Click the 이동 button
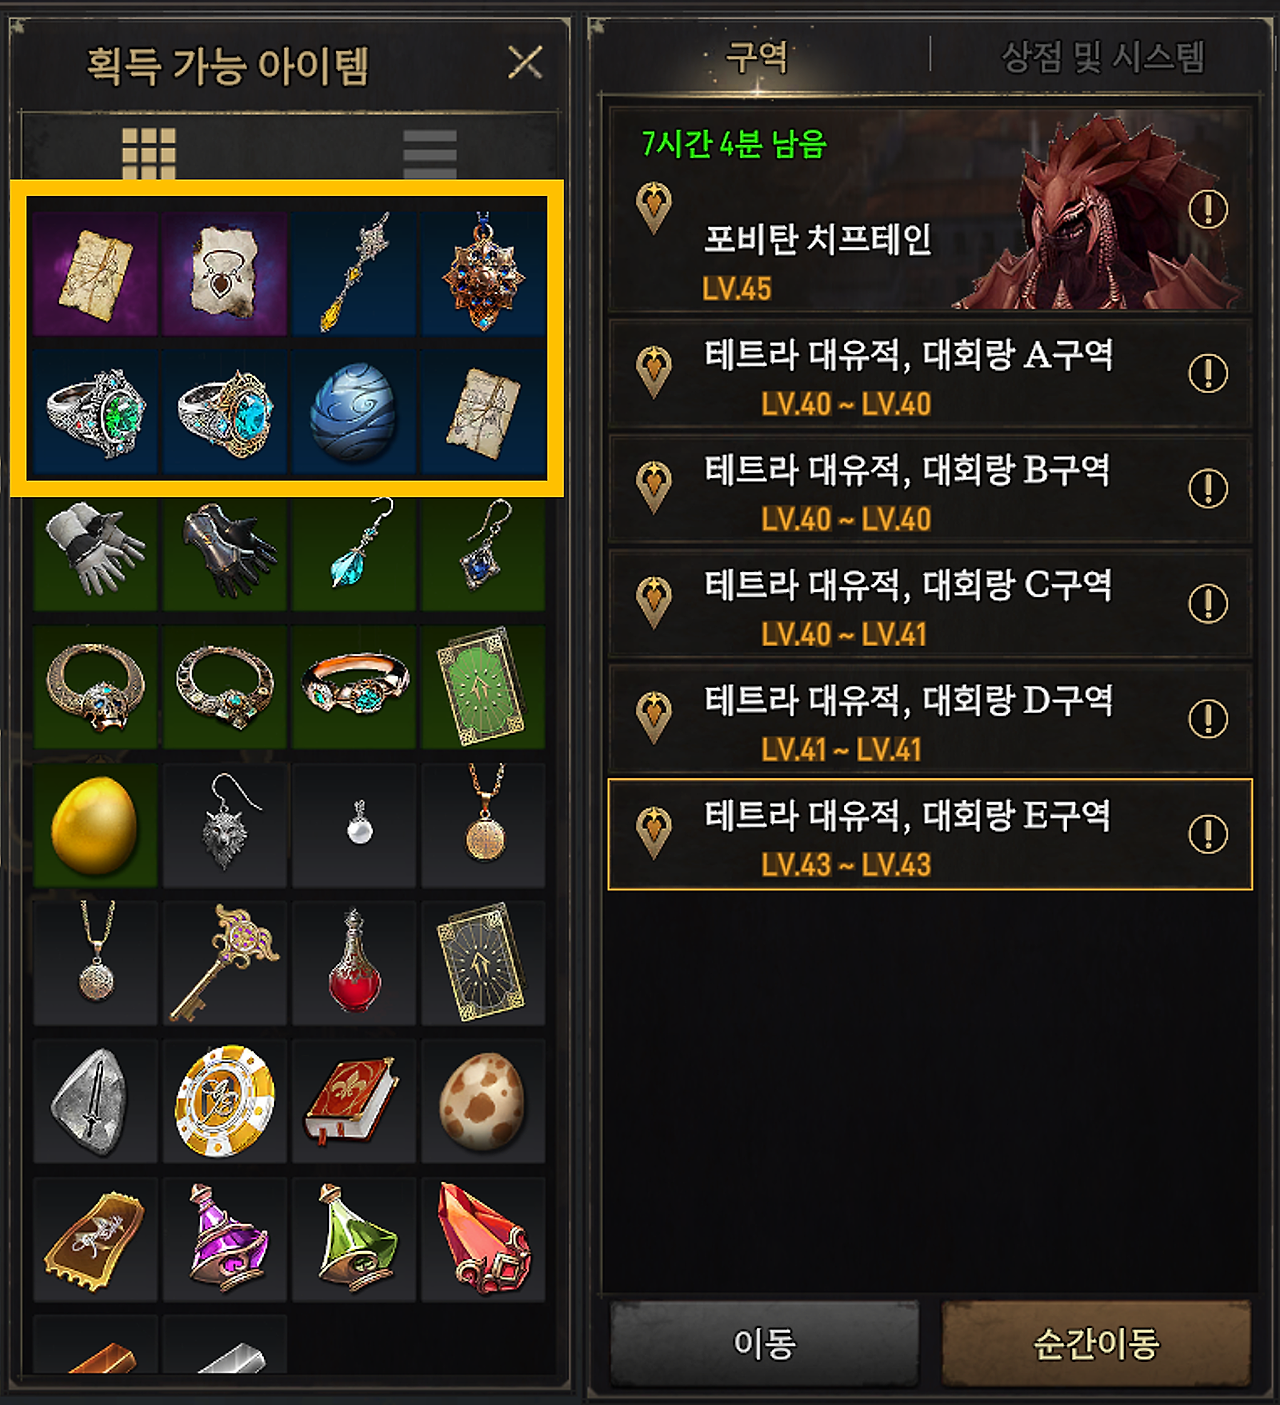The width and height of the screenshot is (1280, 1405). (765, 1343)
